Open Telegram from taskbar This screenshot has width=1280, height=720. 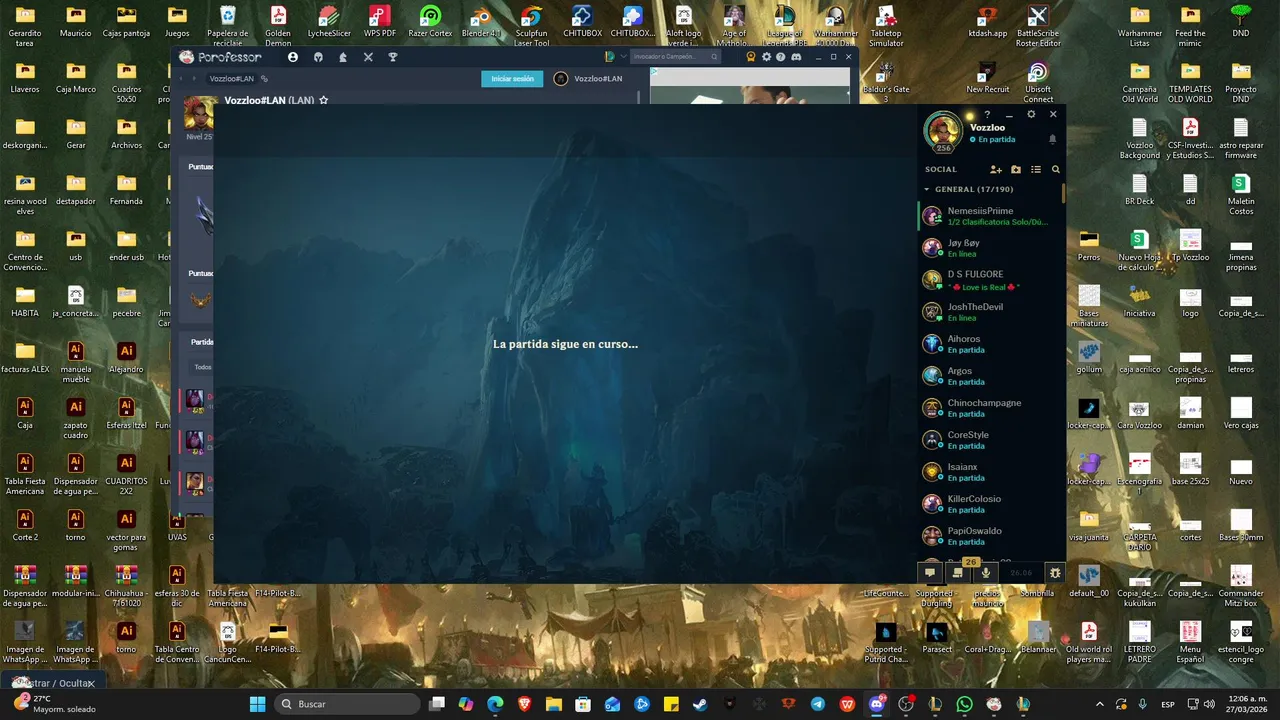click(818, 704)
